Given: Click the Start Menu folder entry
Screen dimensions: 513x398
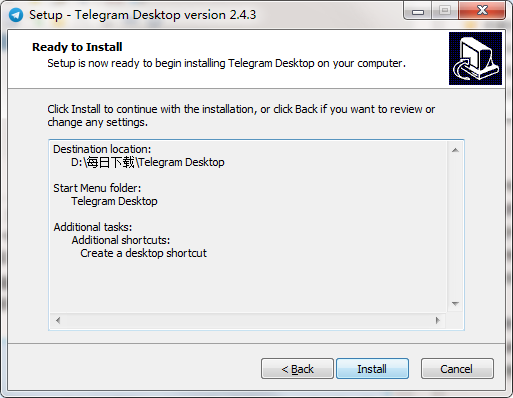Looking at the screenshot, I should 114,201.
